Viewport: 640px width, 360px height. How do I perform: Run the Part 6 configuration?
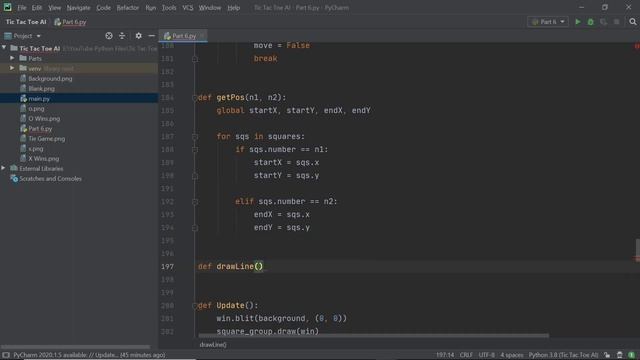point(578,22)
